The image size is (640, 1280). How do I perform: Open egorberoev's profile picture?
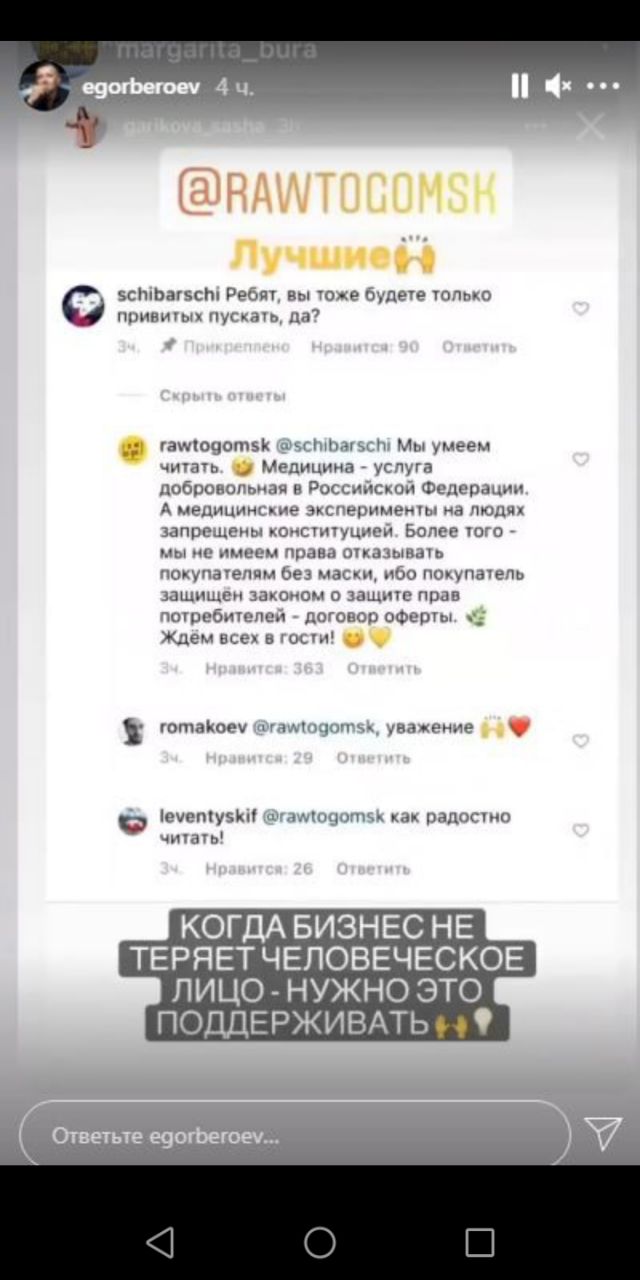(x=44, y=86)
